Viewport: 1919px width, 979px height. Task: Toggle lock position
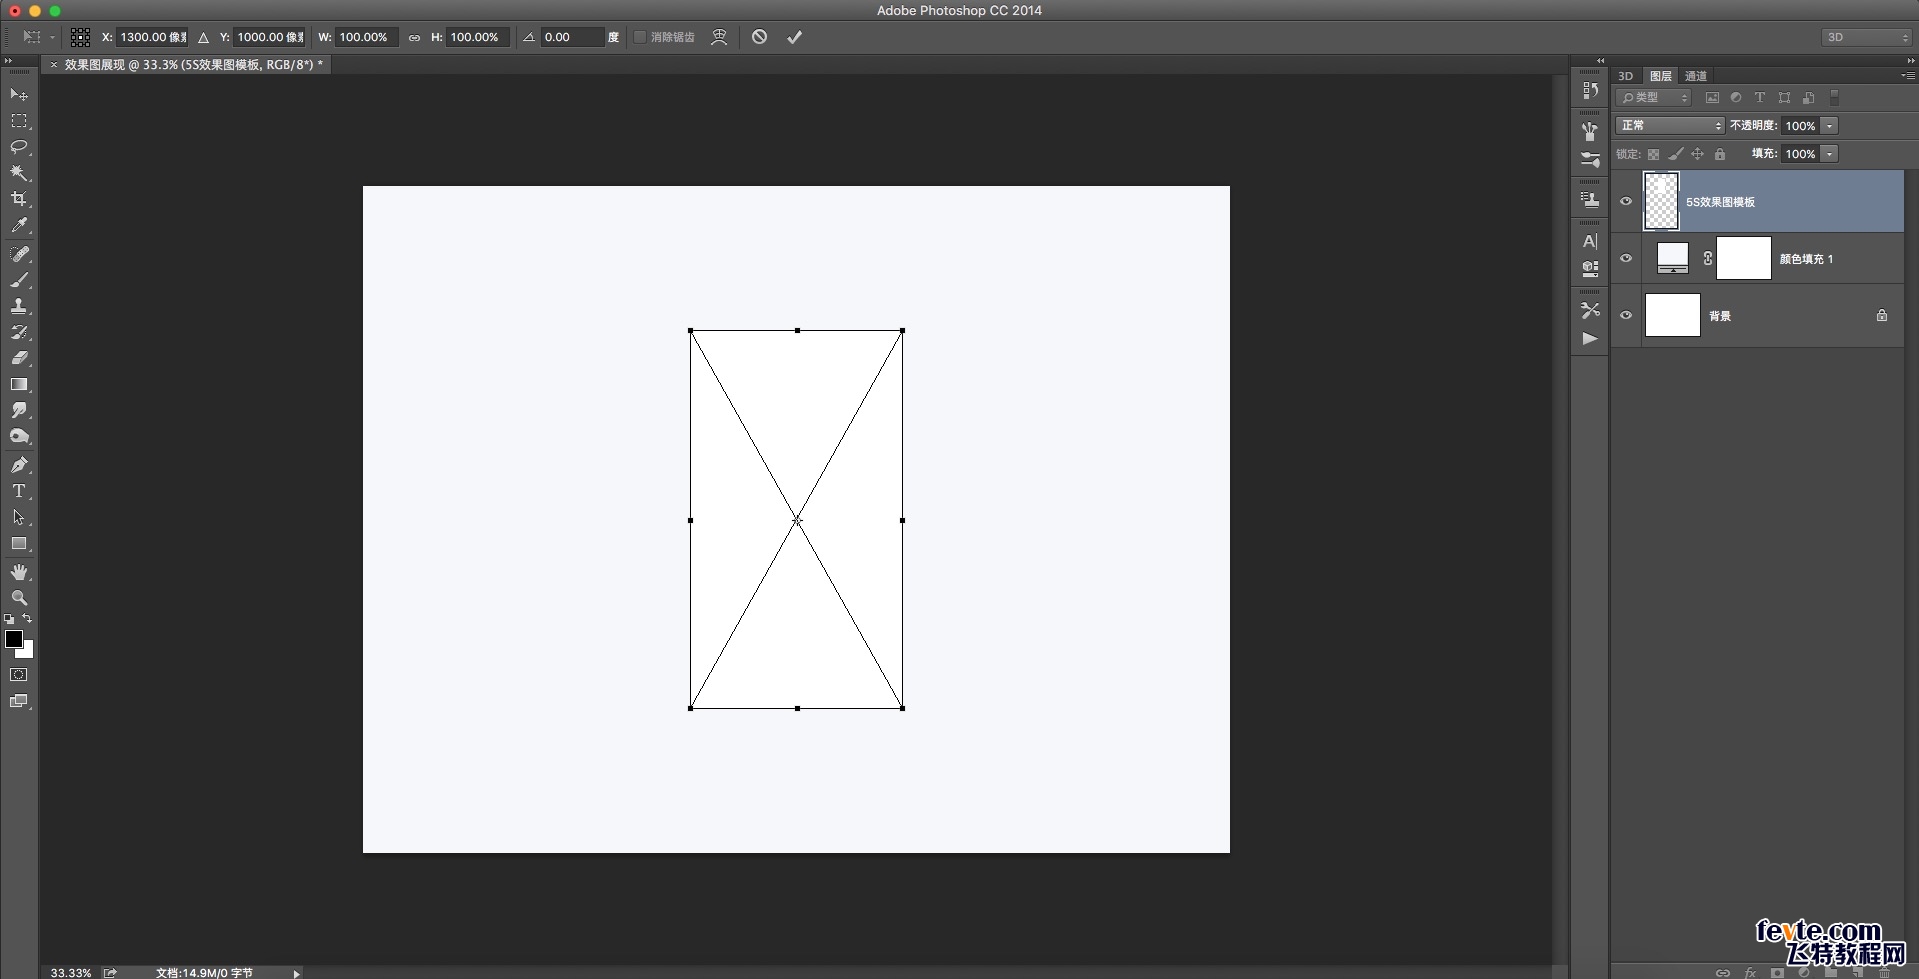tap(1697, 154)
